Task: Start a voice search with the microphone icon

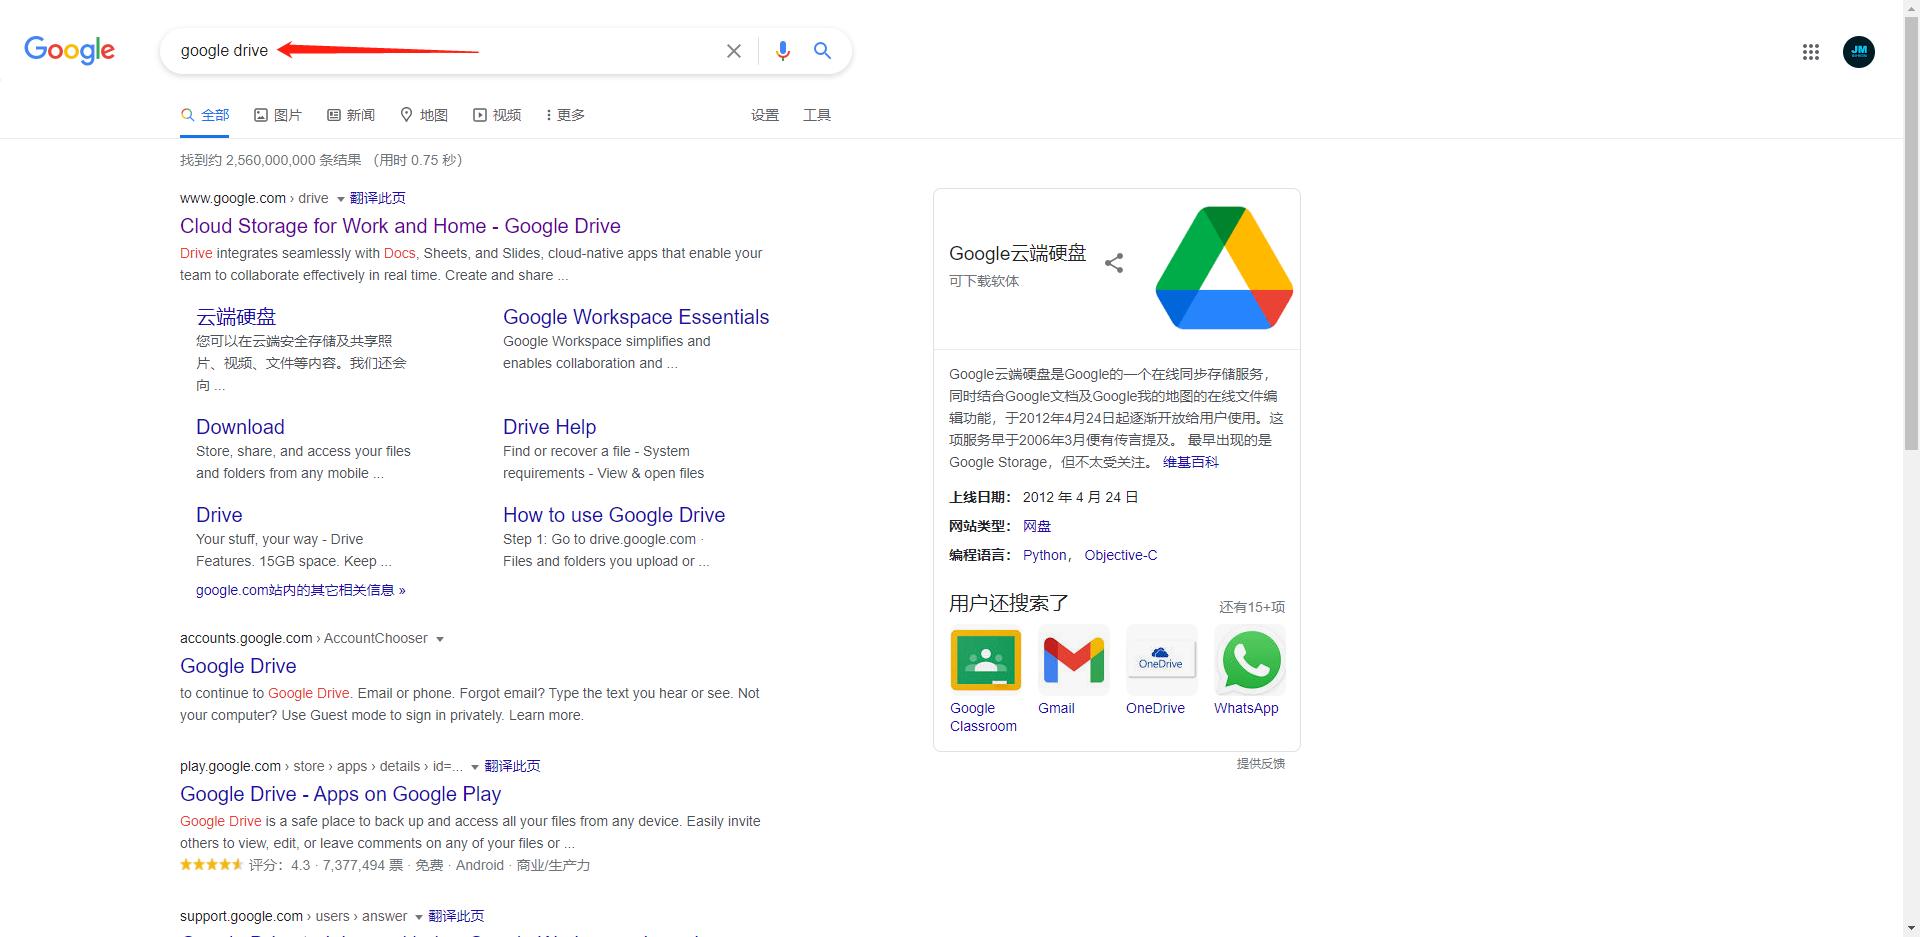Action: [783, 50]
